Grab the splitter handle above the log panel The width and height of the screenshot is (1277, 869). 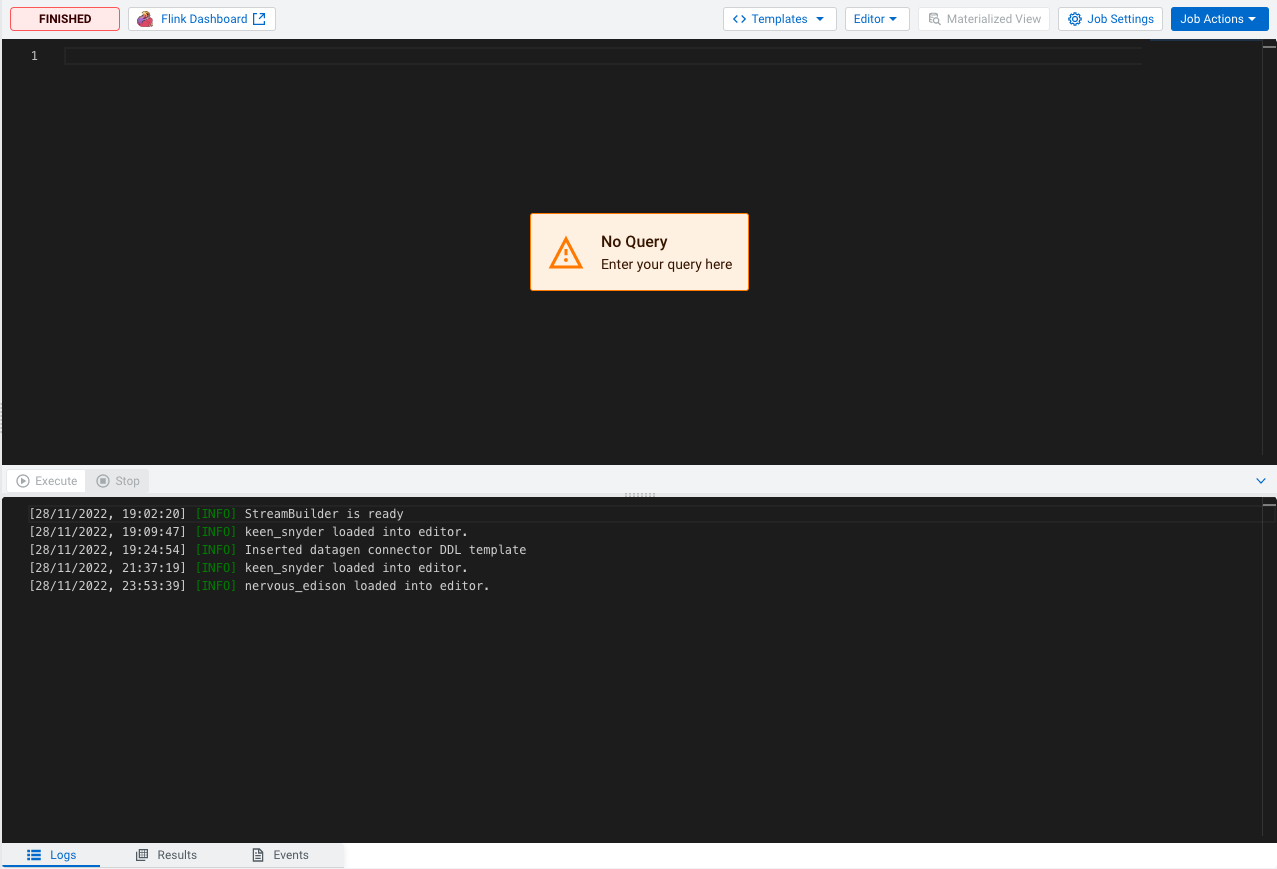coord(639,494)
